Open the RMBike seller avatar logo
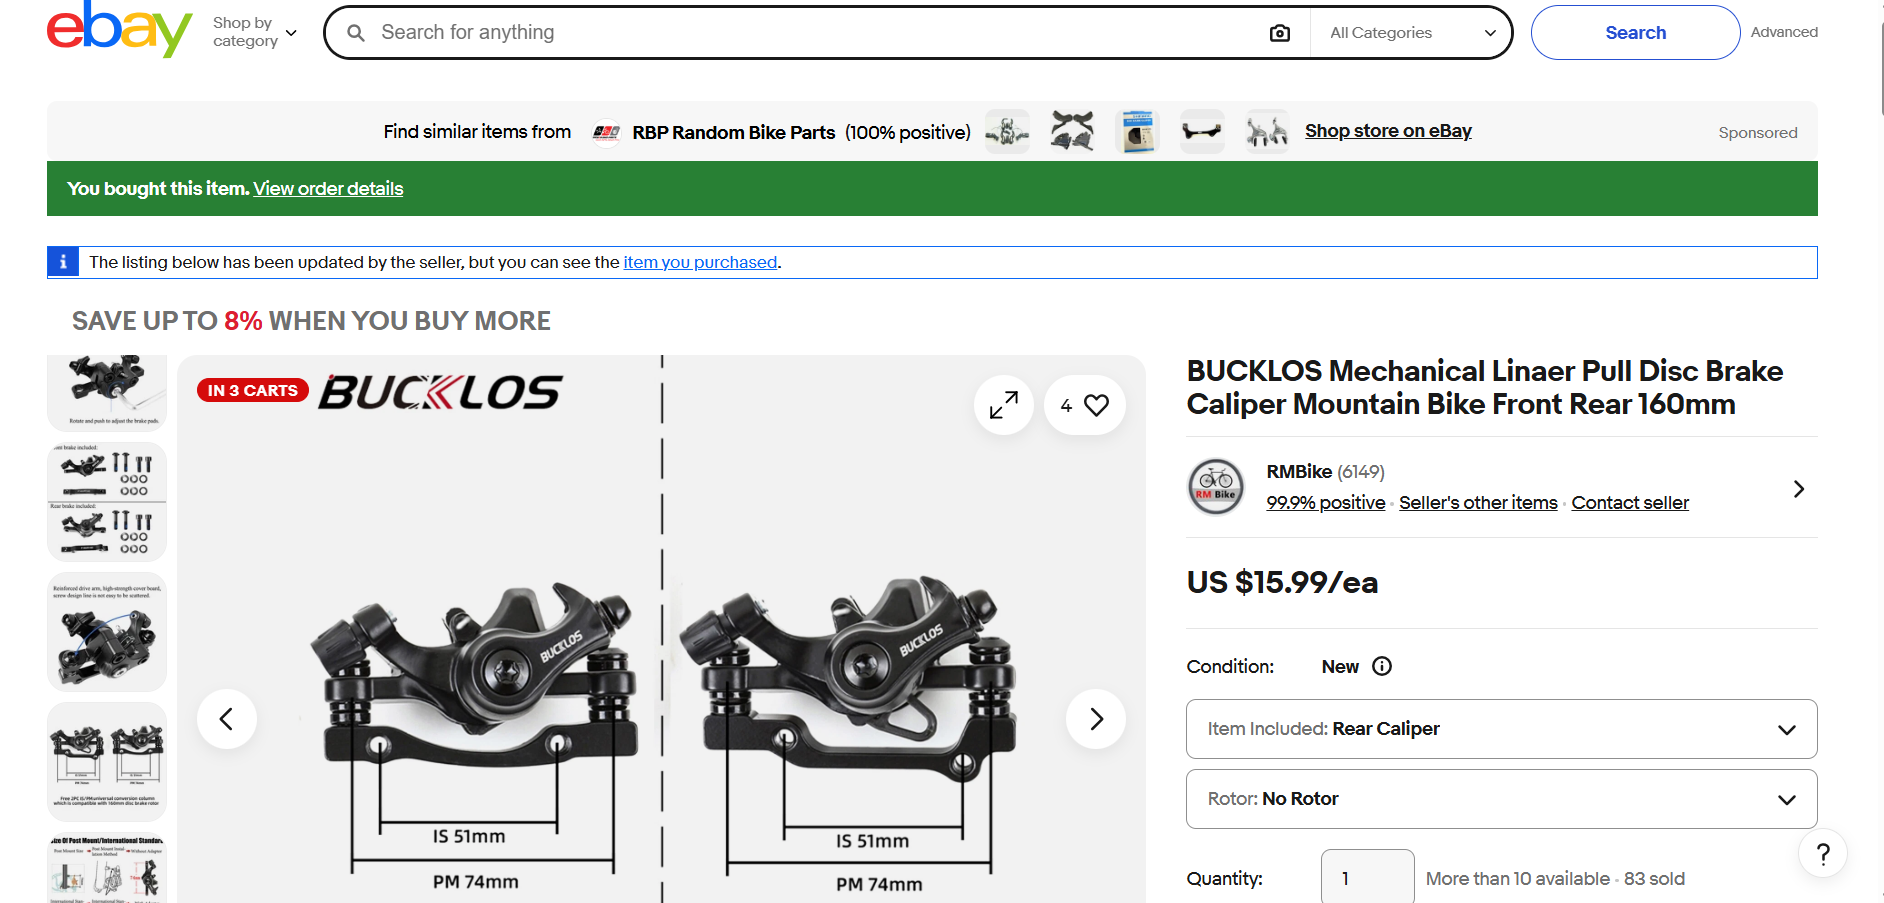 click(x=1216, y=487)
